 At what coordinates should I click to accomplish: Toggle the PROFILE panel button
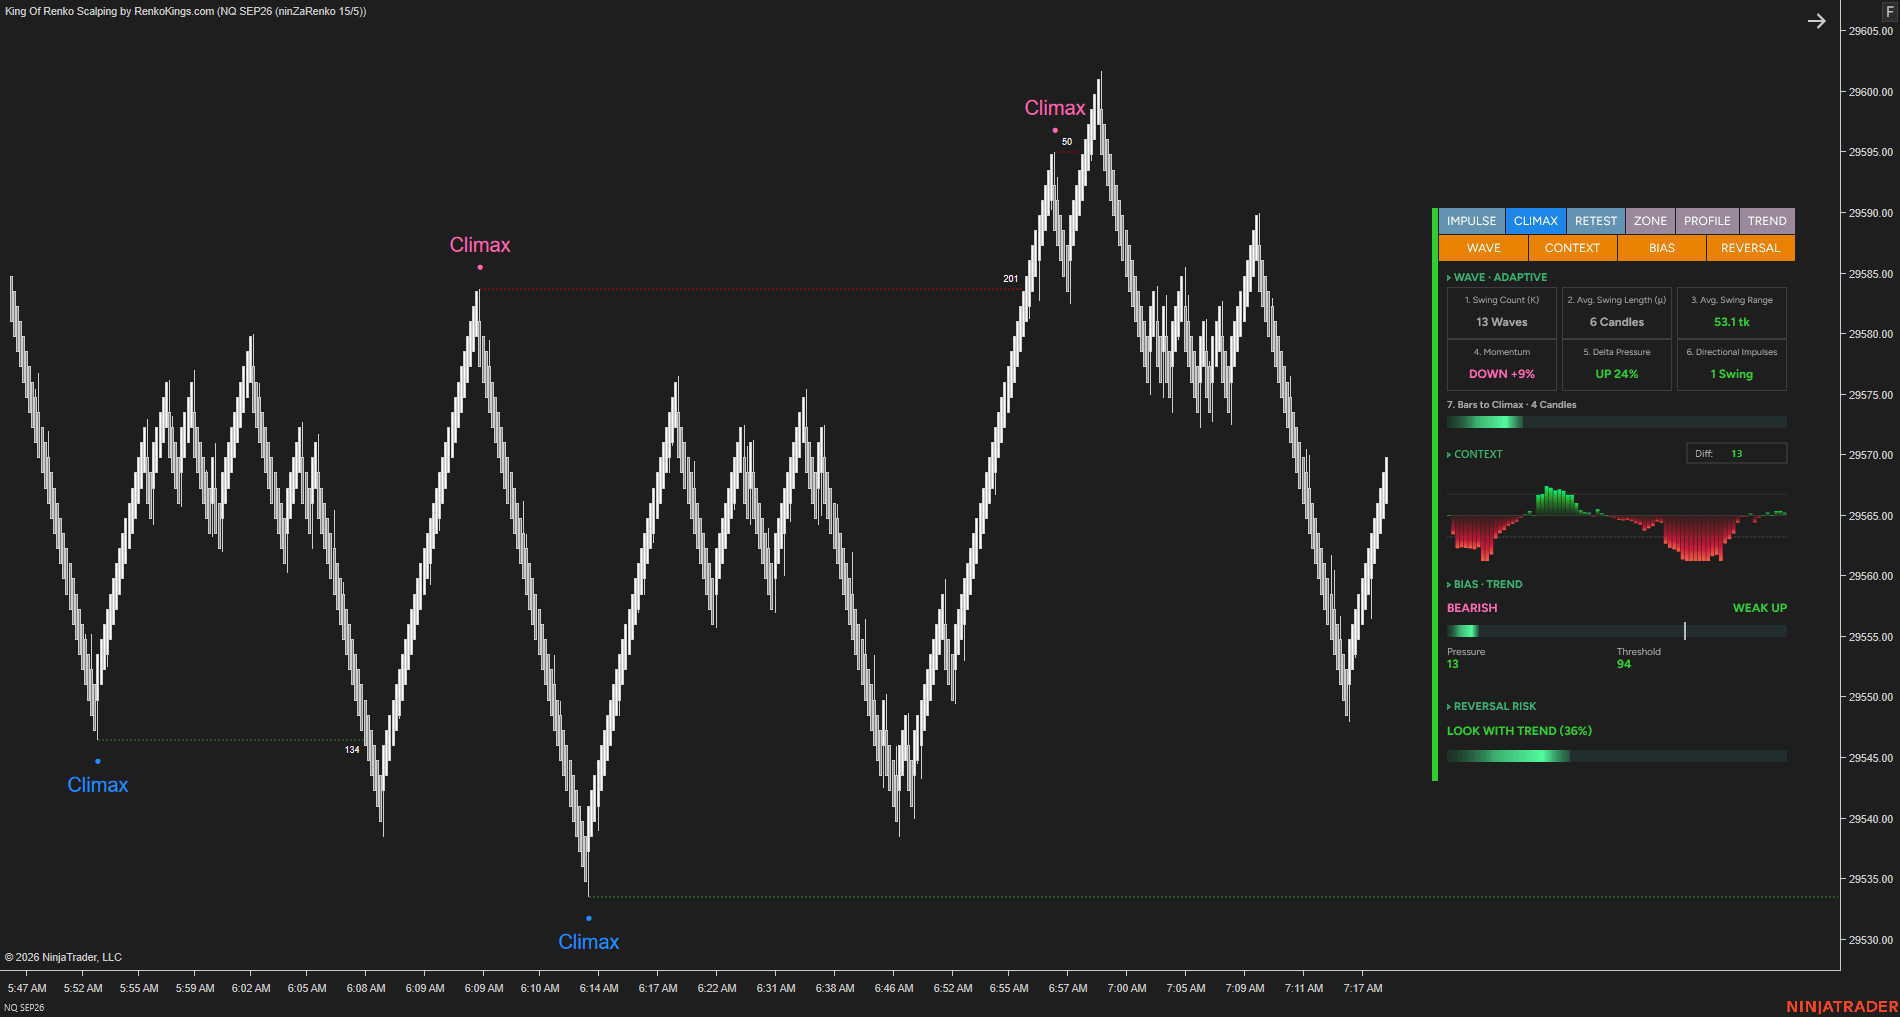(x=1707, y=221)
